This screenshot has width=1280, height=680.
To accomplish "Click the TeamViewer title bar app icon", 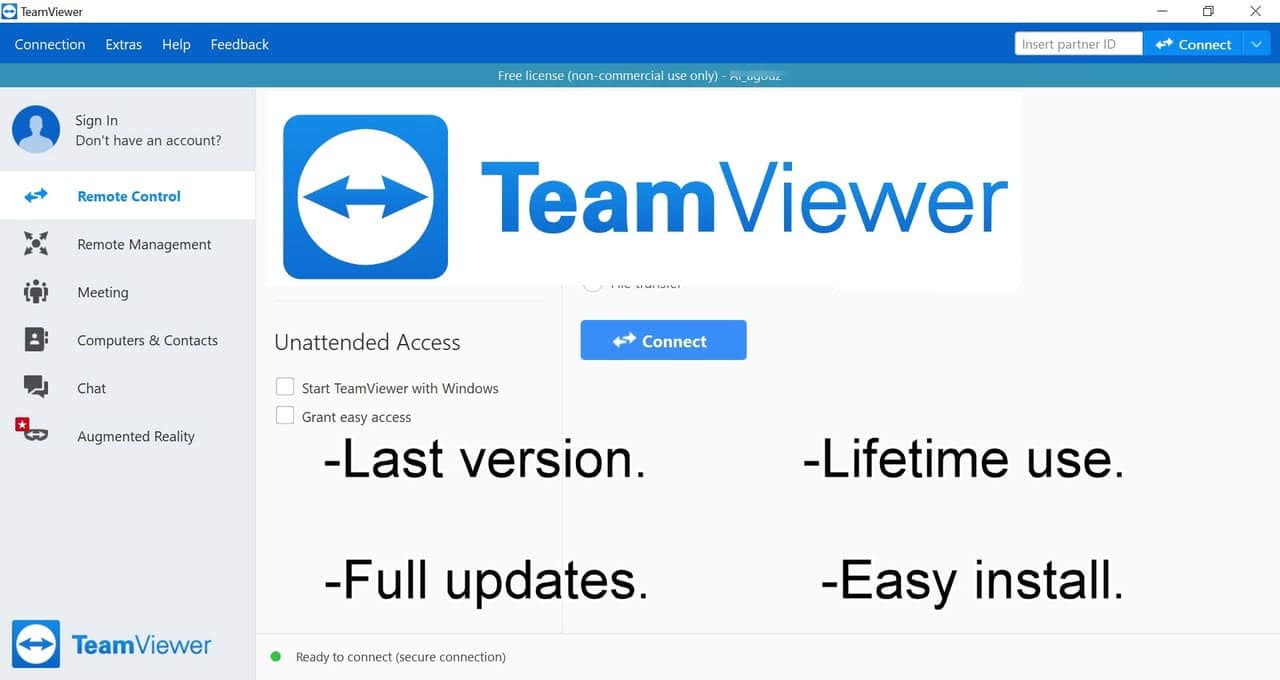I will (9, 11).
